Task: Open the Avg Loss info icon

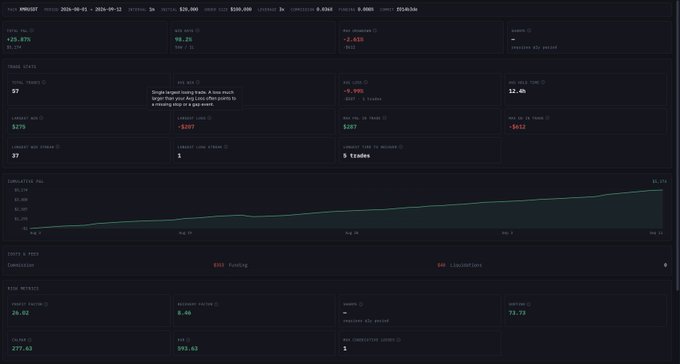Action: 366,82
